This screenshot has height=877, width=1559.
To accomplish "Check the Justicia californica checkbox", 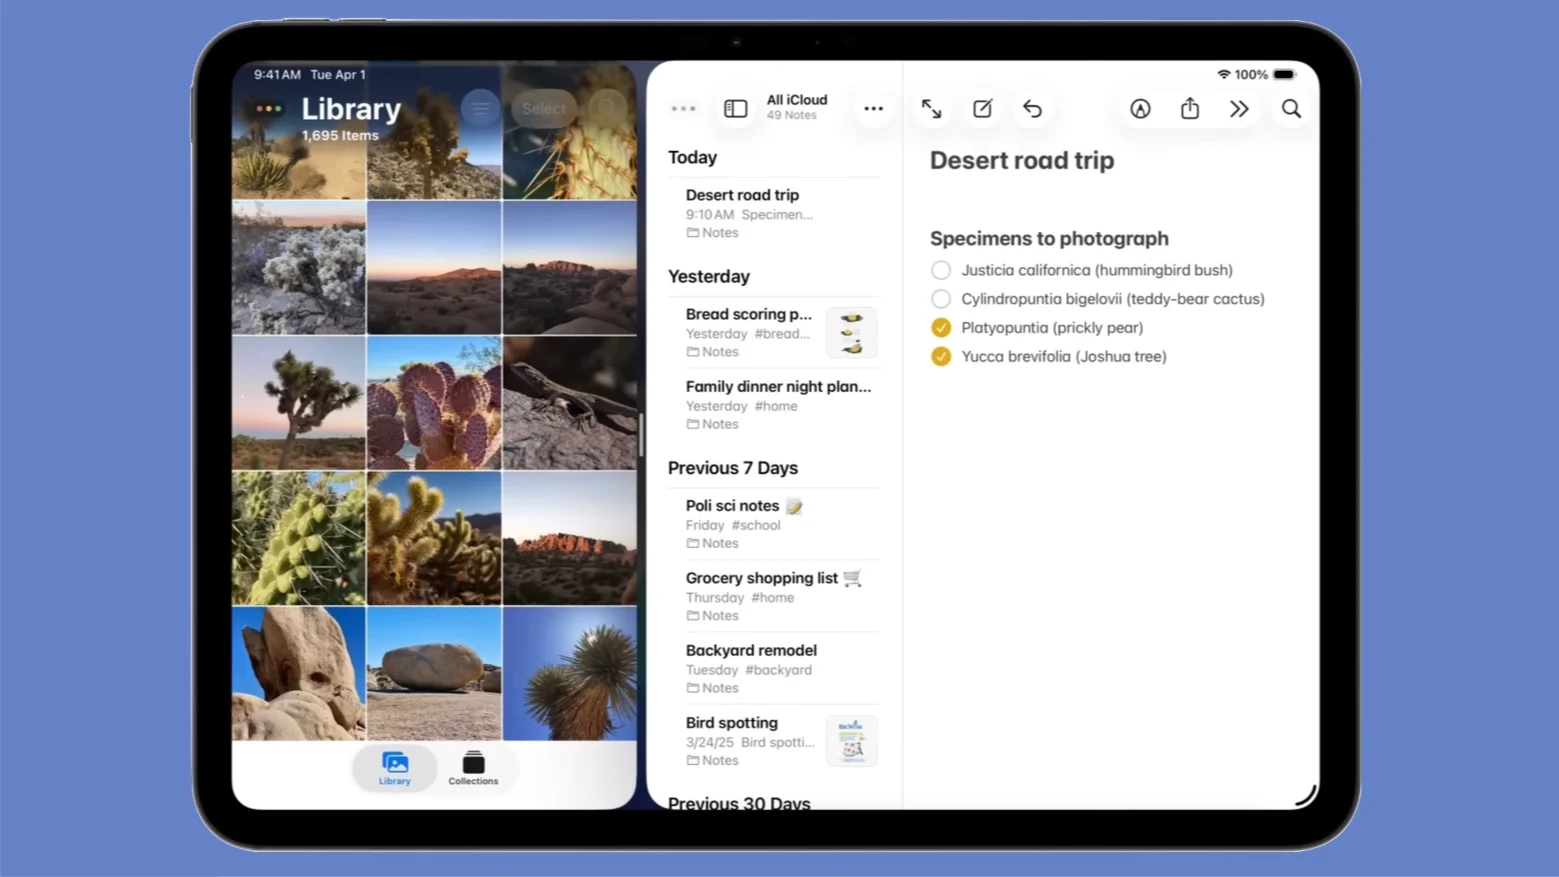I will (x=941, y=270).
